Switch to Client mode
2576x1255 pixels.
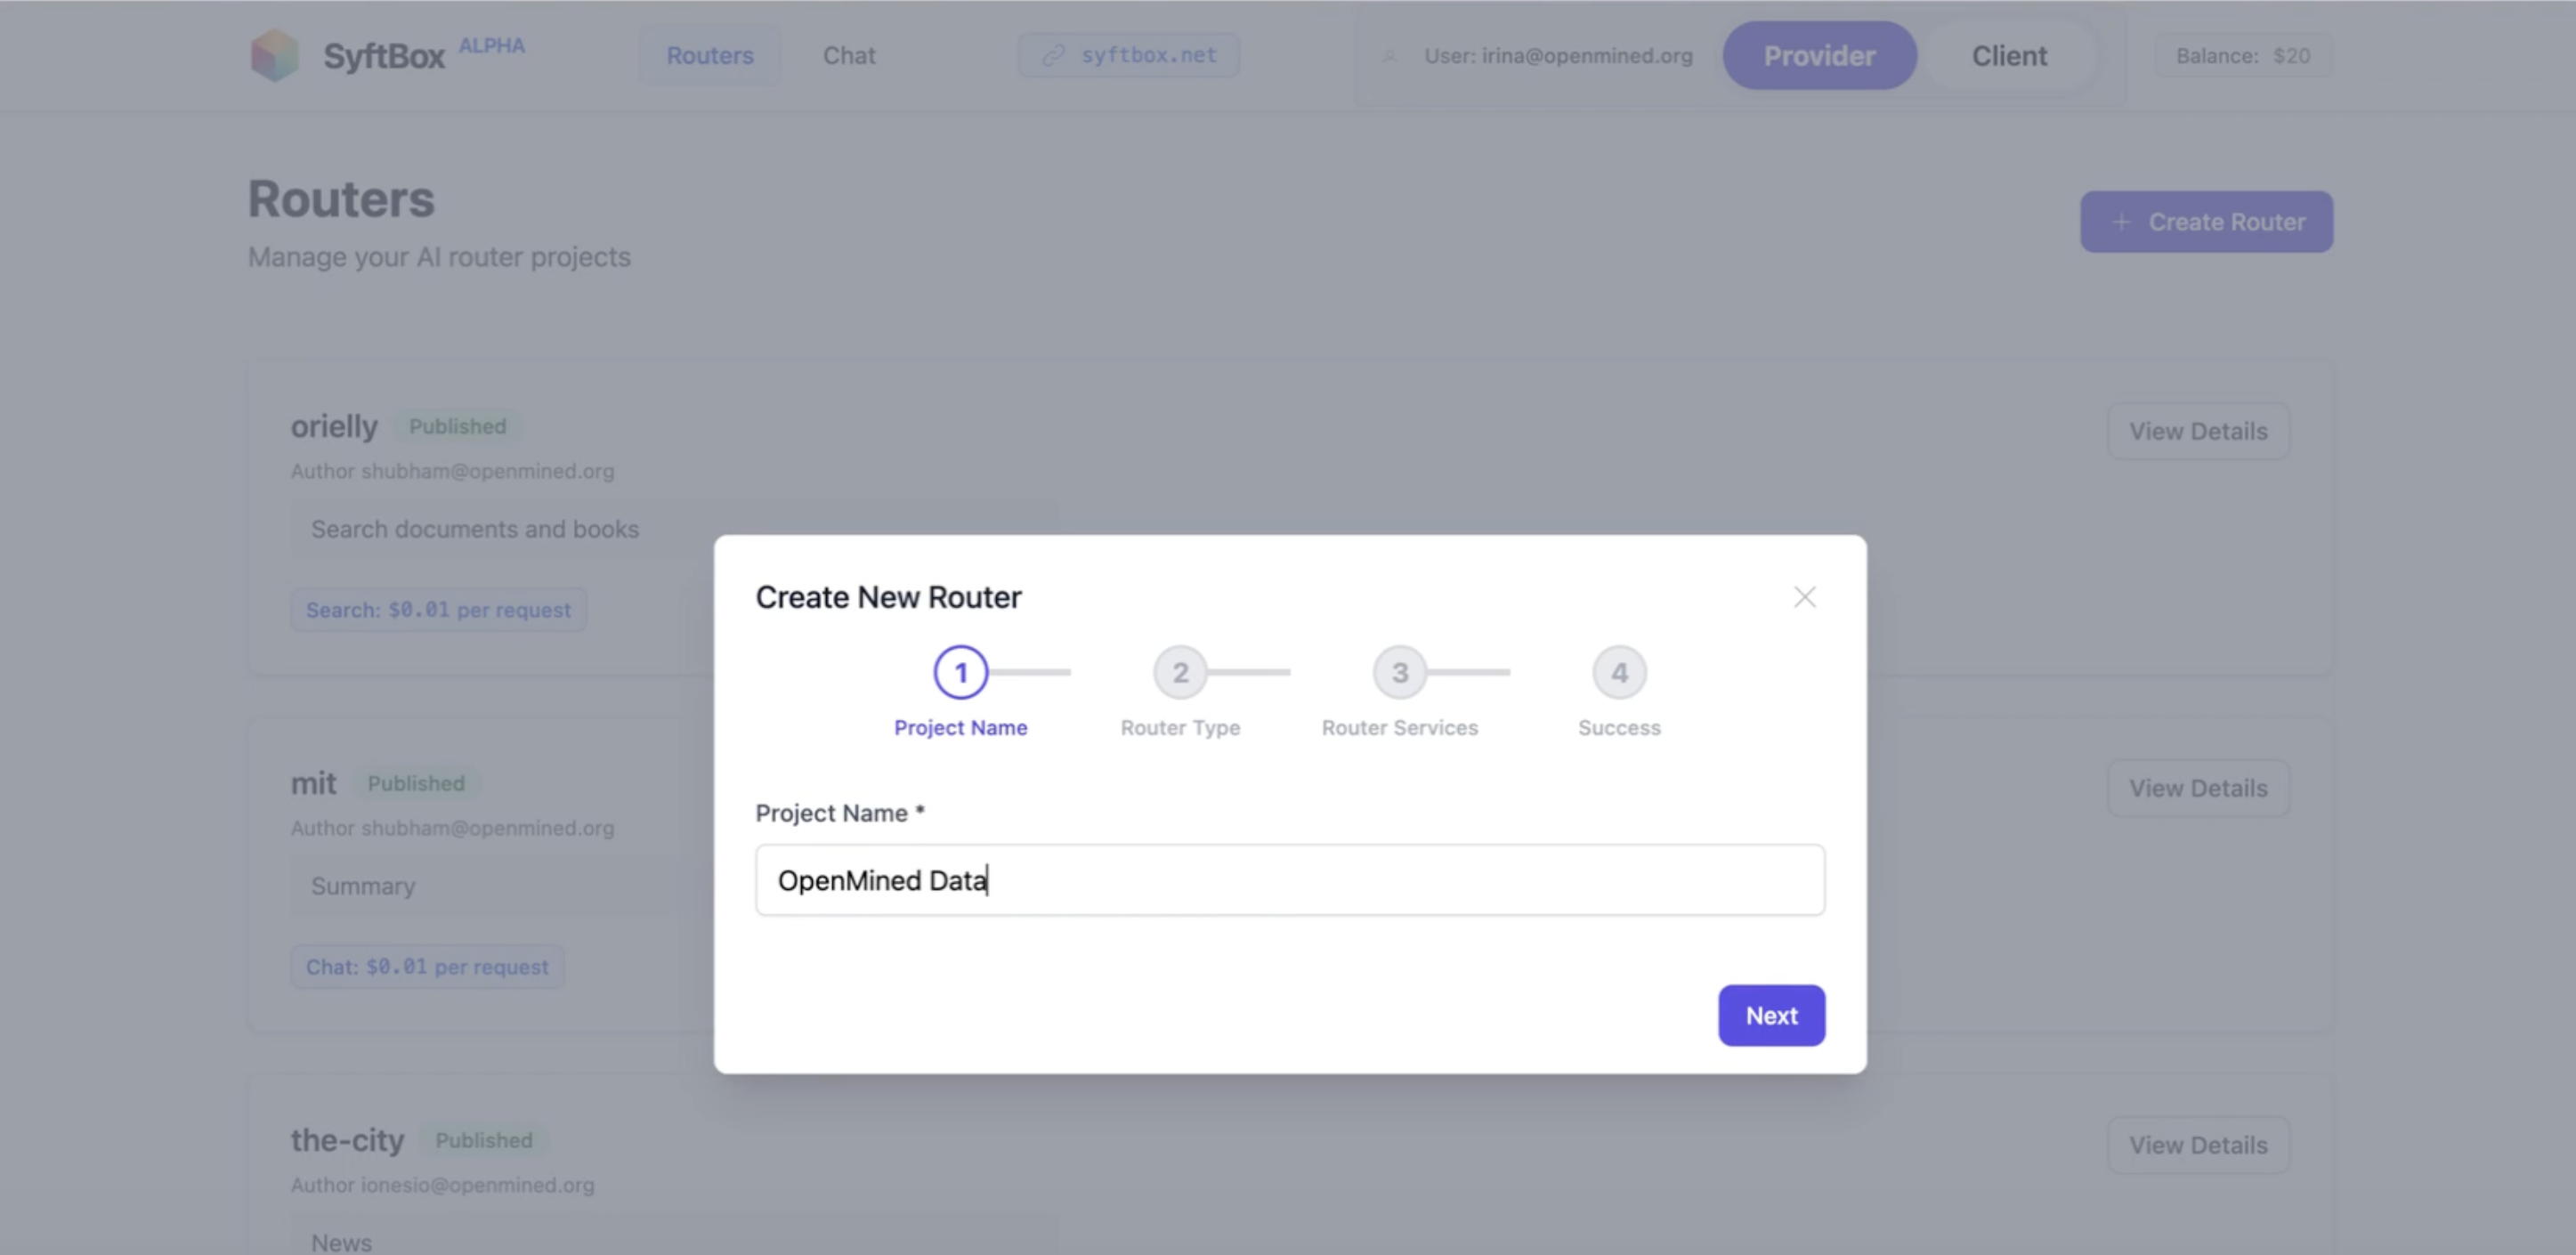coord(2009,56)
